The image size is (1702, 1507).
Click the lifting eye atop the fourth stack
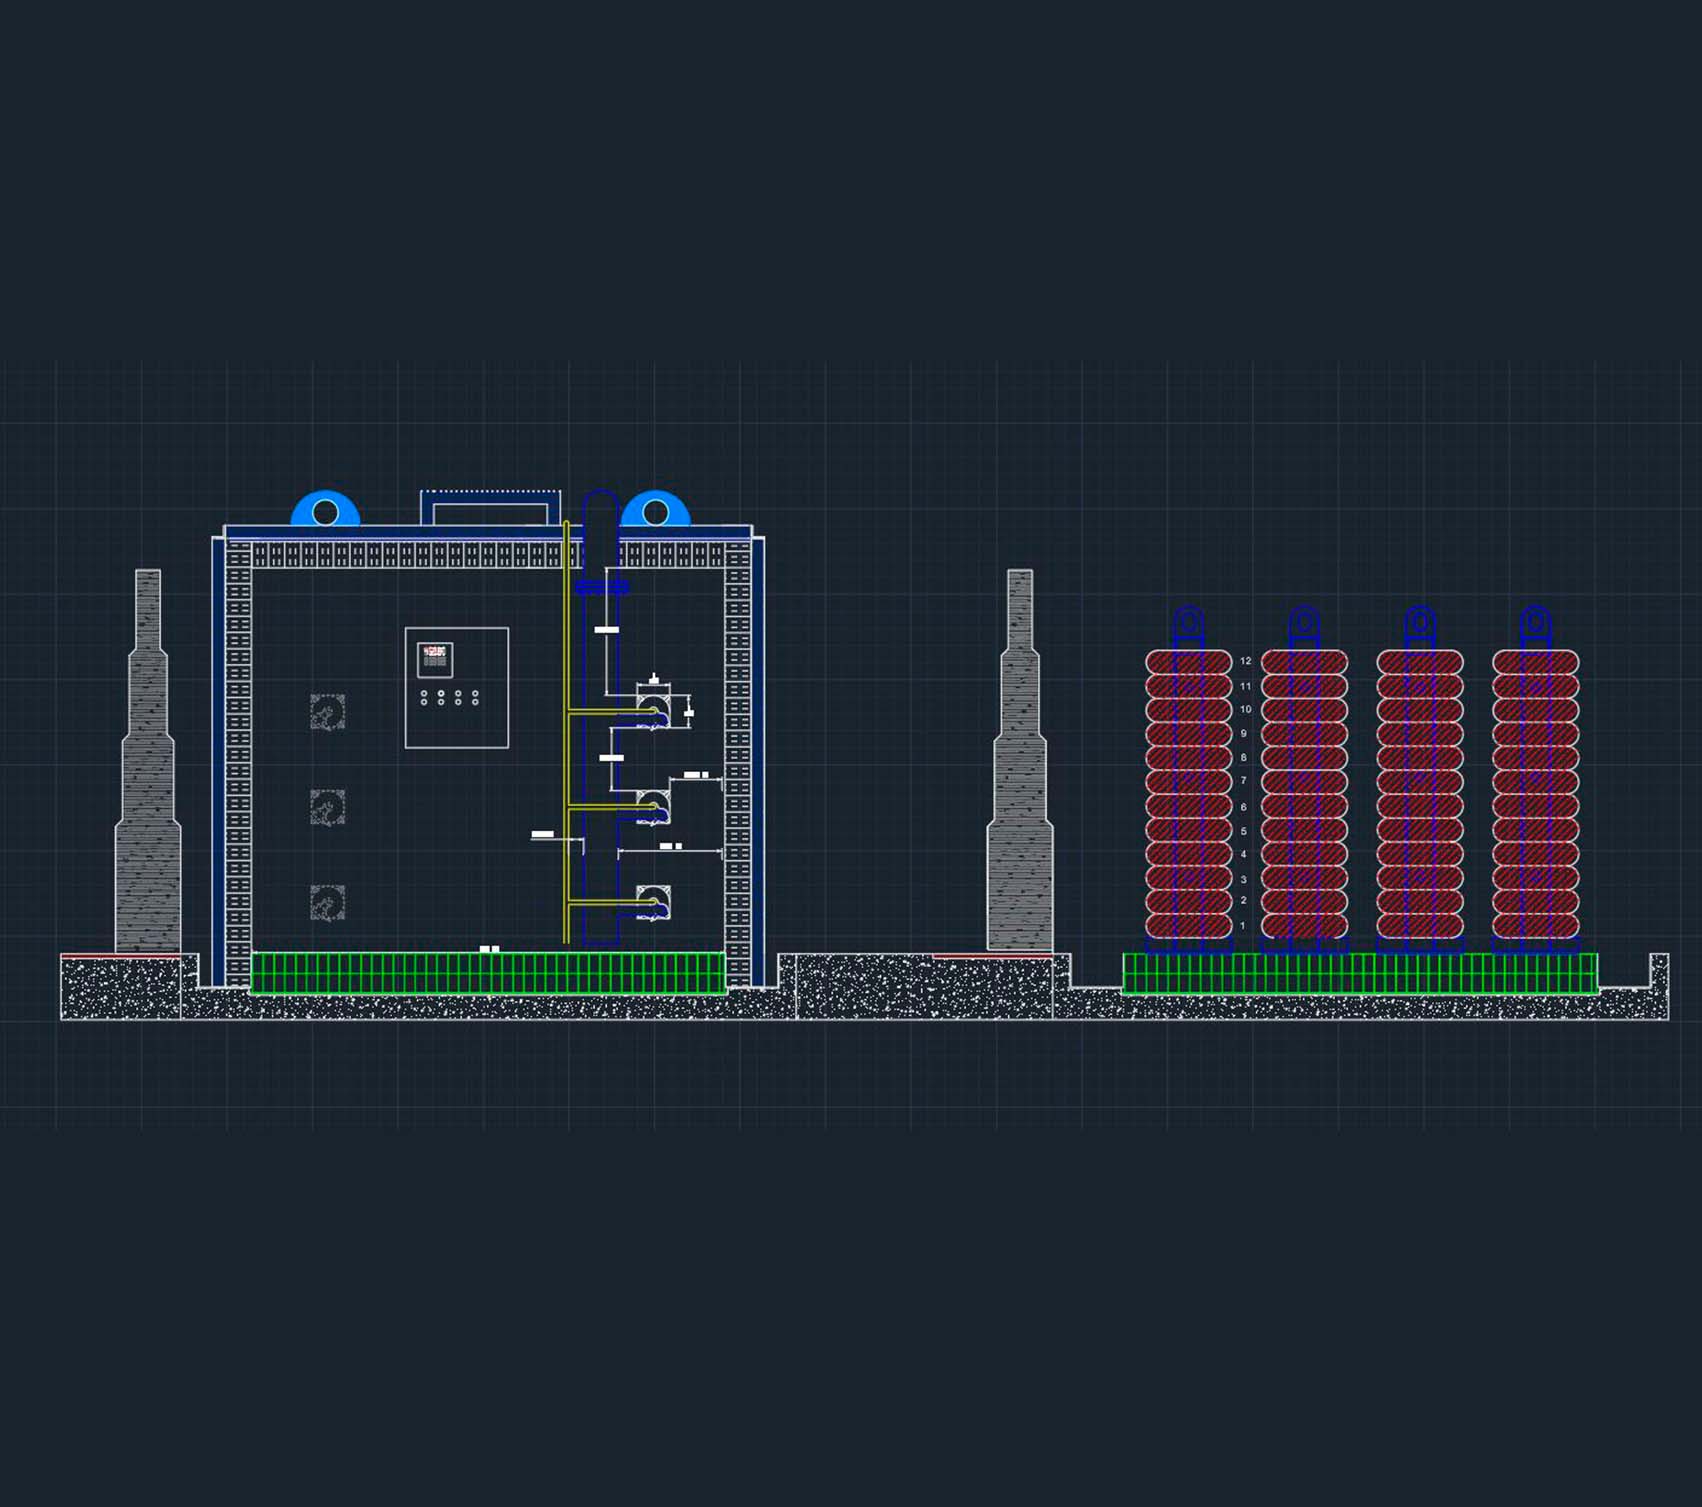[1535, 623]
